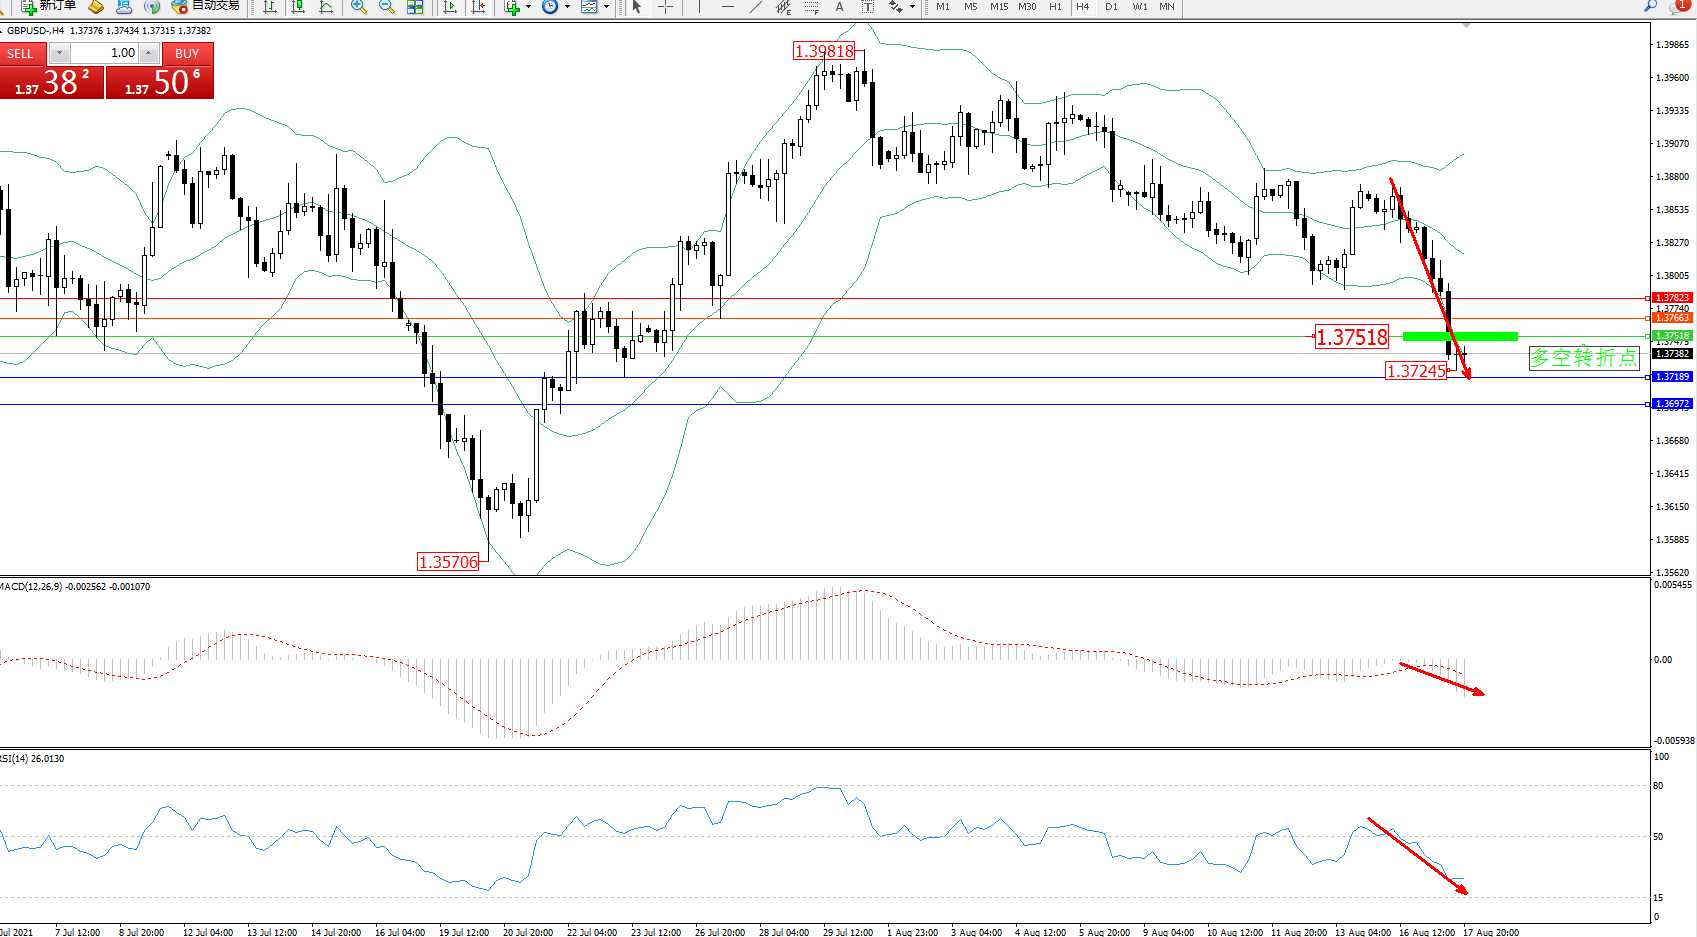Switch chart to candlestick display icon
Viewport: 1697px width, 937px height.
click(x=298, y=7)
